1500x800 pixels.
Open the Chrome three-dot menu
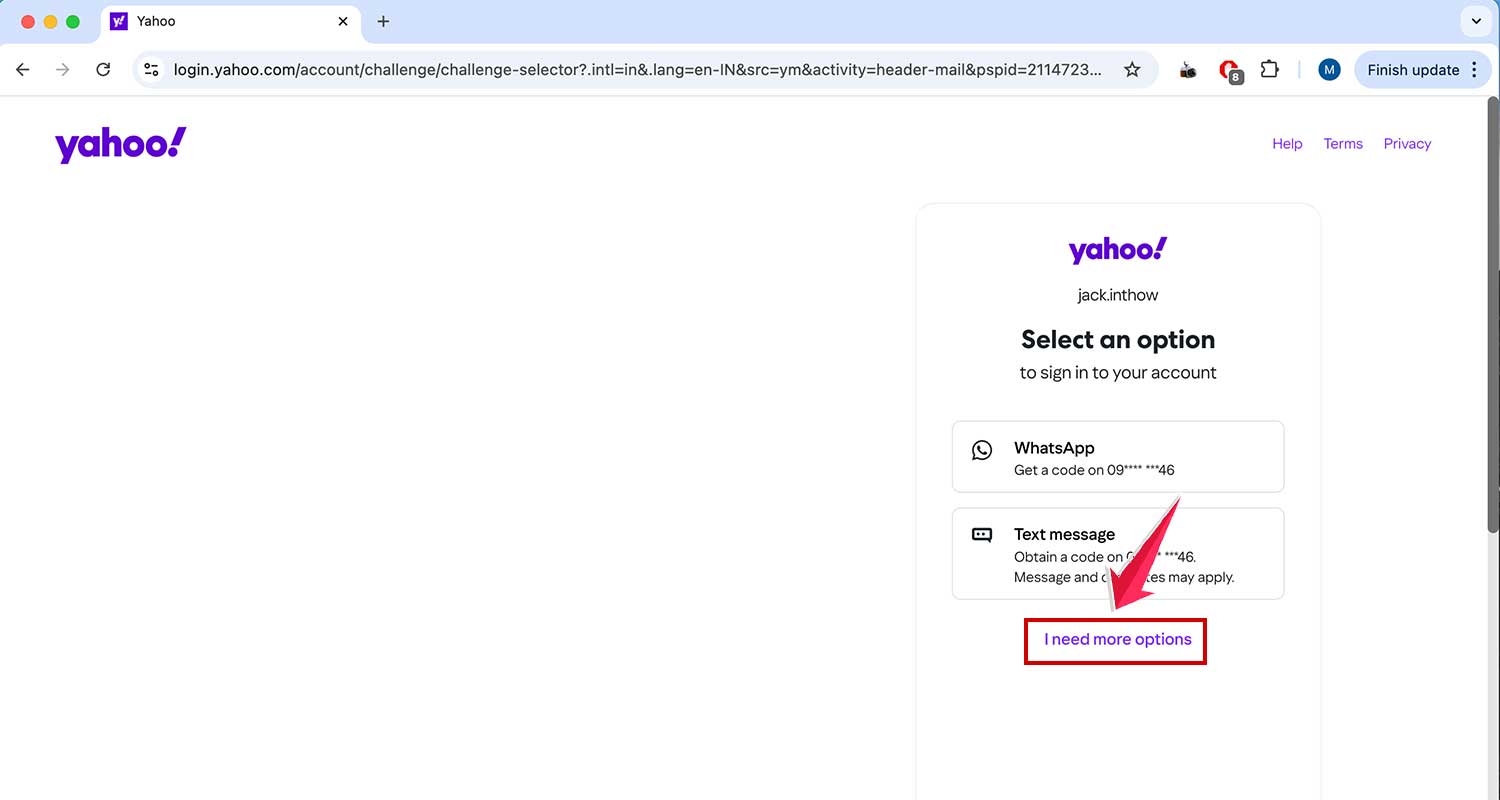[1475, 69]
